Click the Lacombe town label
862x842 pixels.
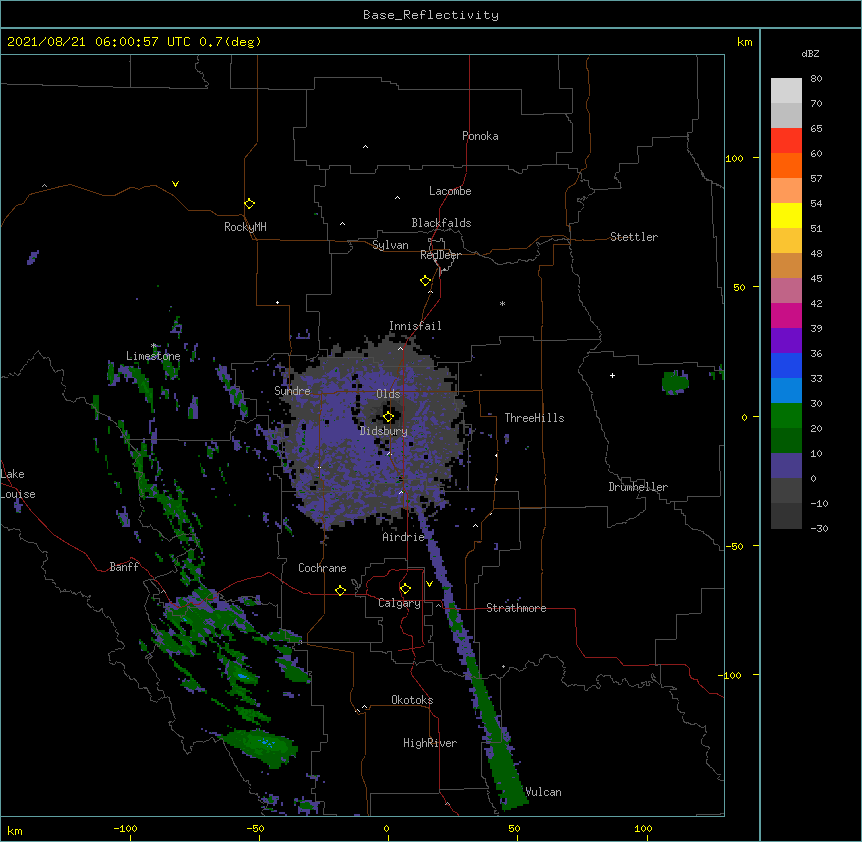pyautogui.click(x=450, y=191)
